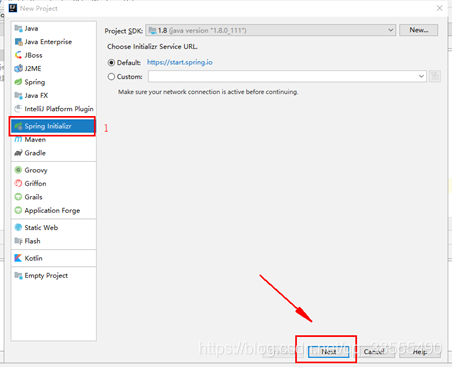Select the Empty Project icon
452x367 pixels.
click(x=18, y=275)
